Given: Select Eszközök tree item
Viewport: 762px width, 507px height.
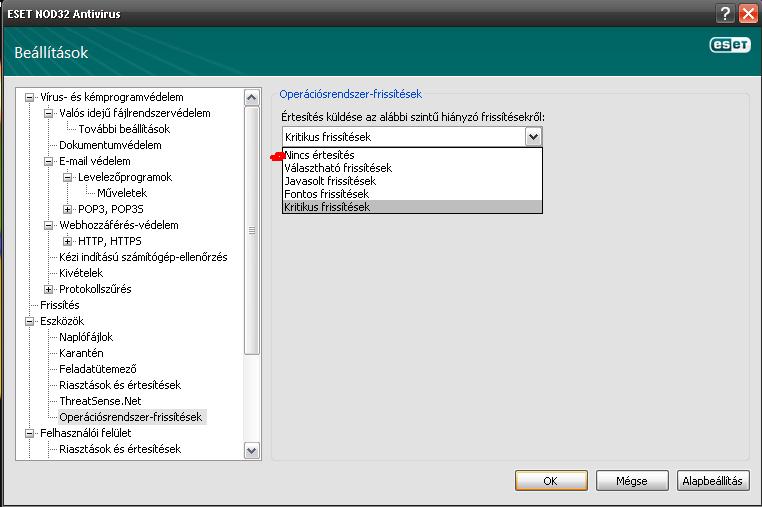Looking at the screenshot, I should (x=62, y=321).
